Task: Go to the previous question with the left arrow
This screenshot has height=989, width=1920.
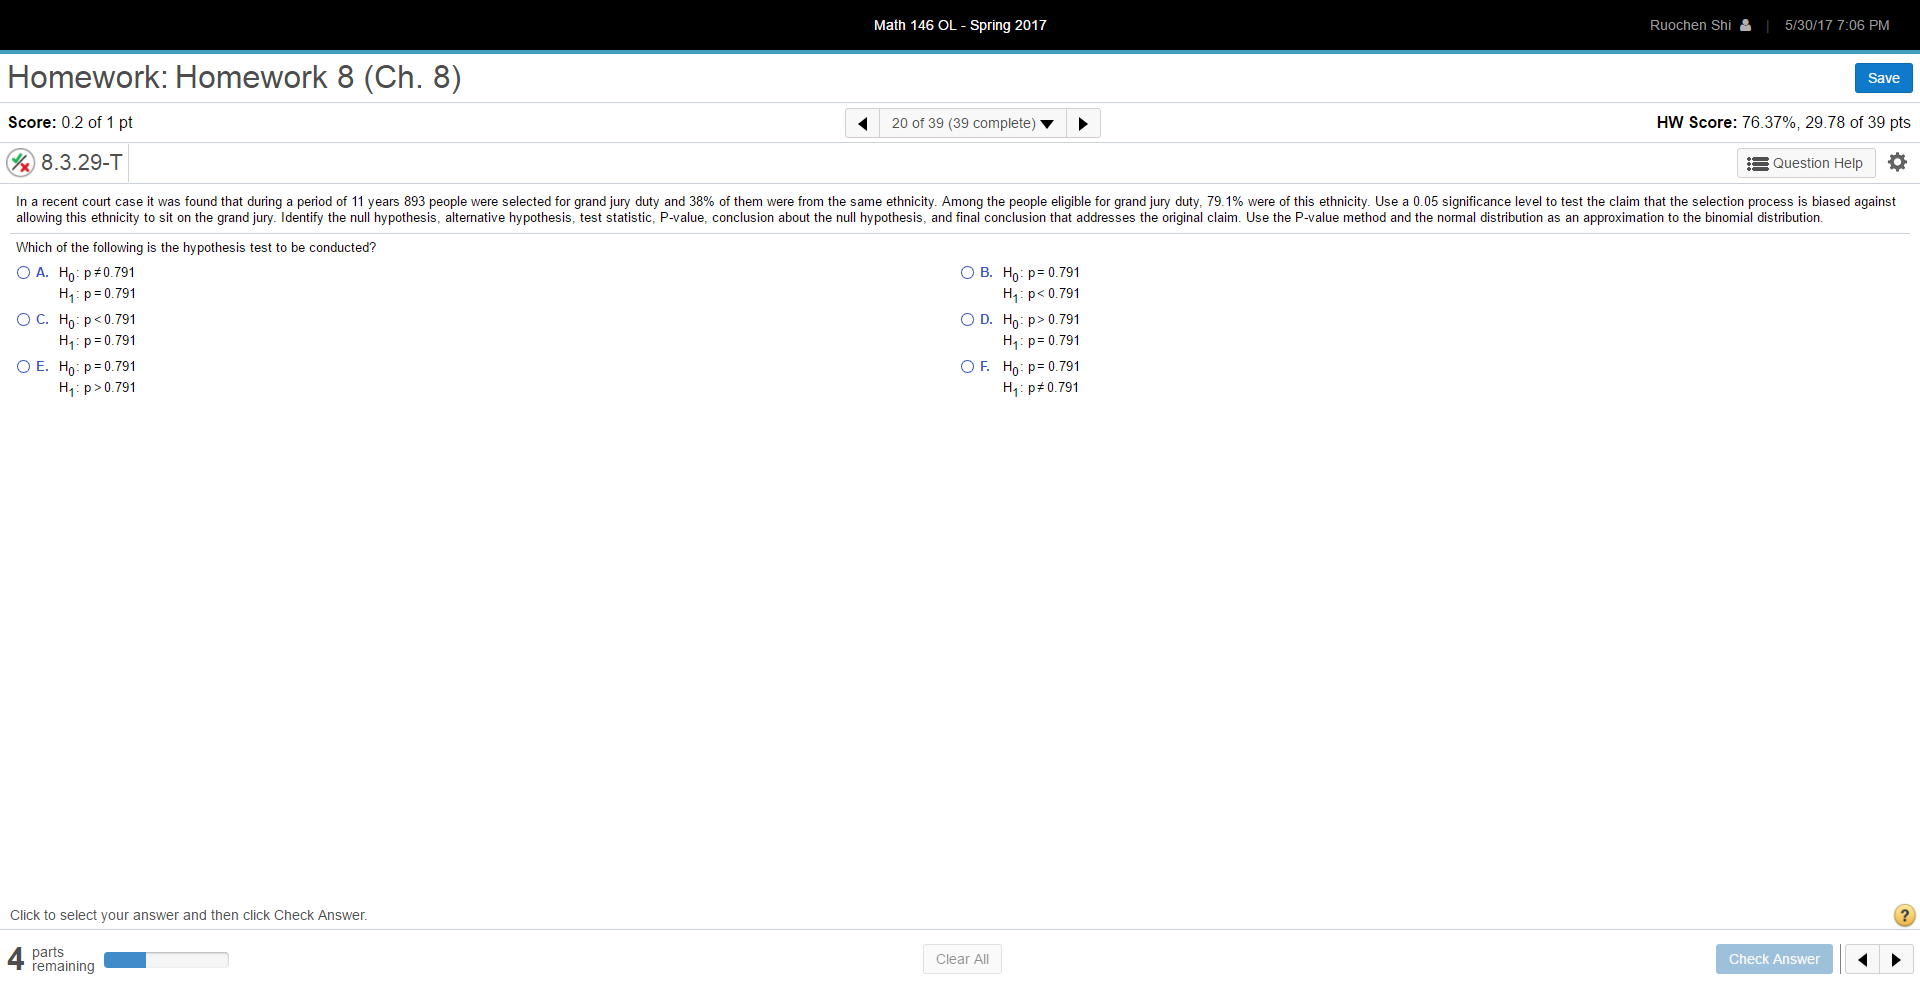Action: [862, 123]
